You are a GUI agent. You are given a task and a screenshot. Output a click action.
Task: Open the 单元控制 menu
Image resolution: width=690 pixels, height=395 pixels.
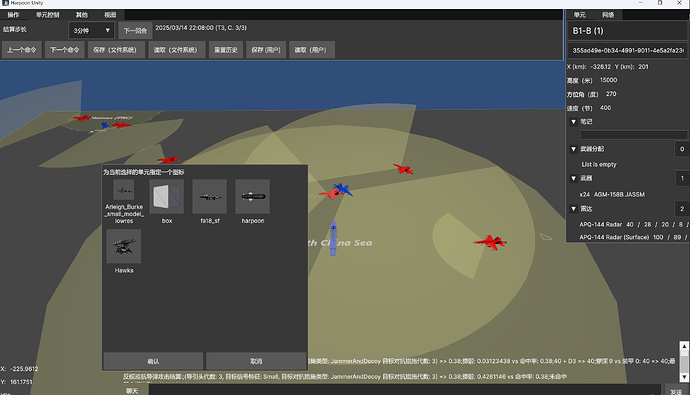48,15
